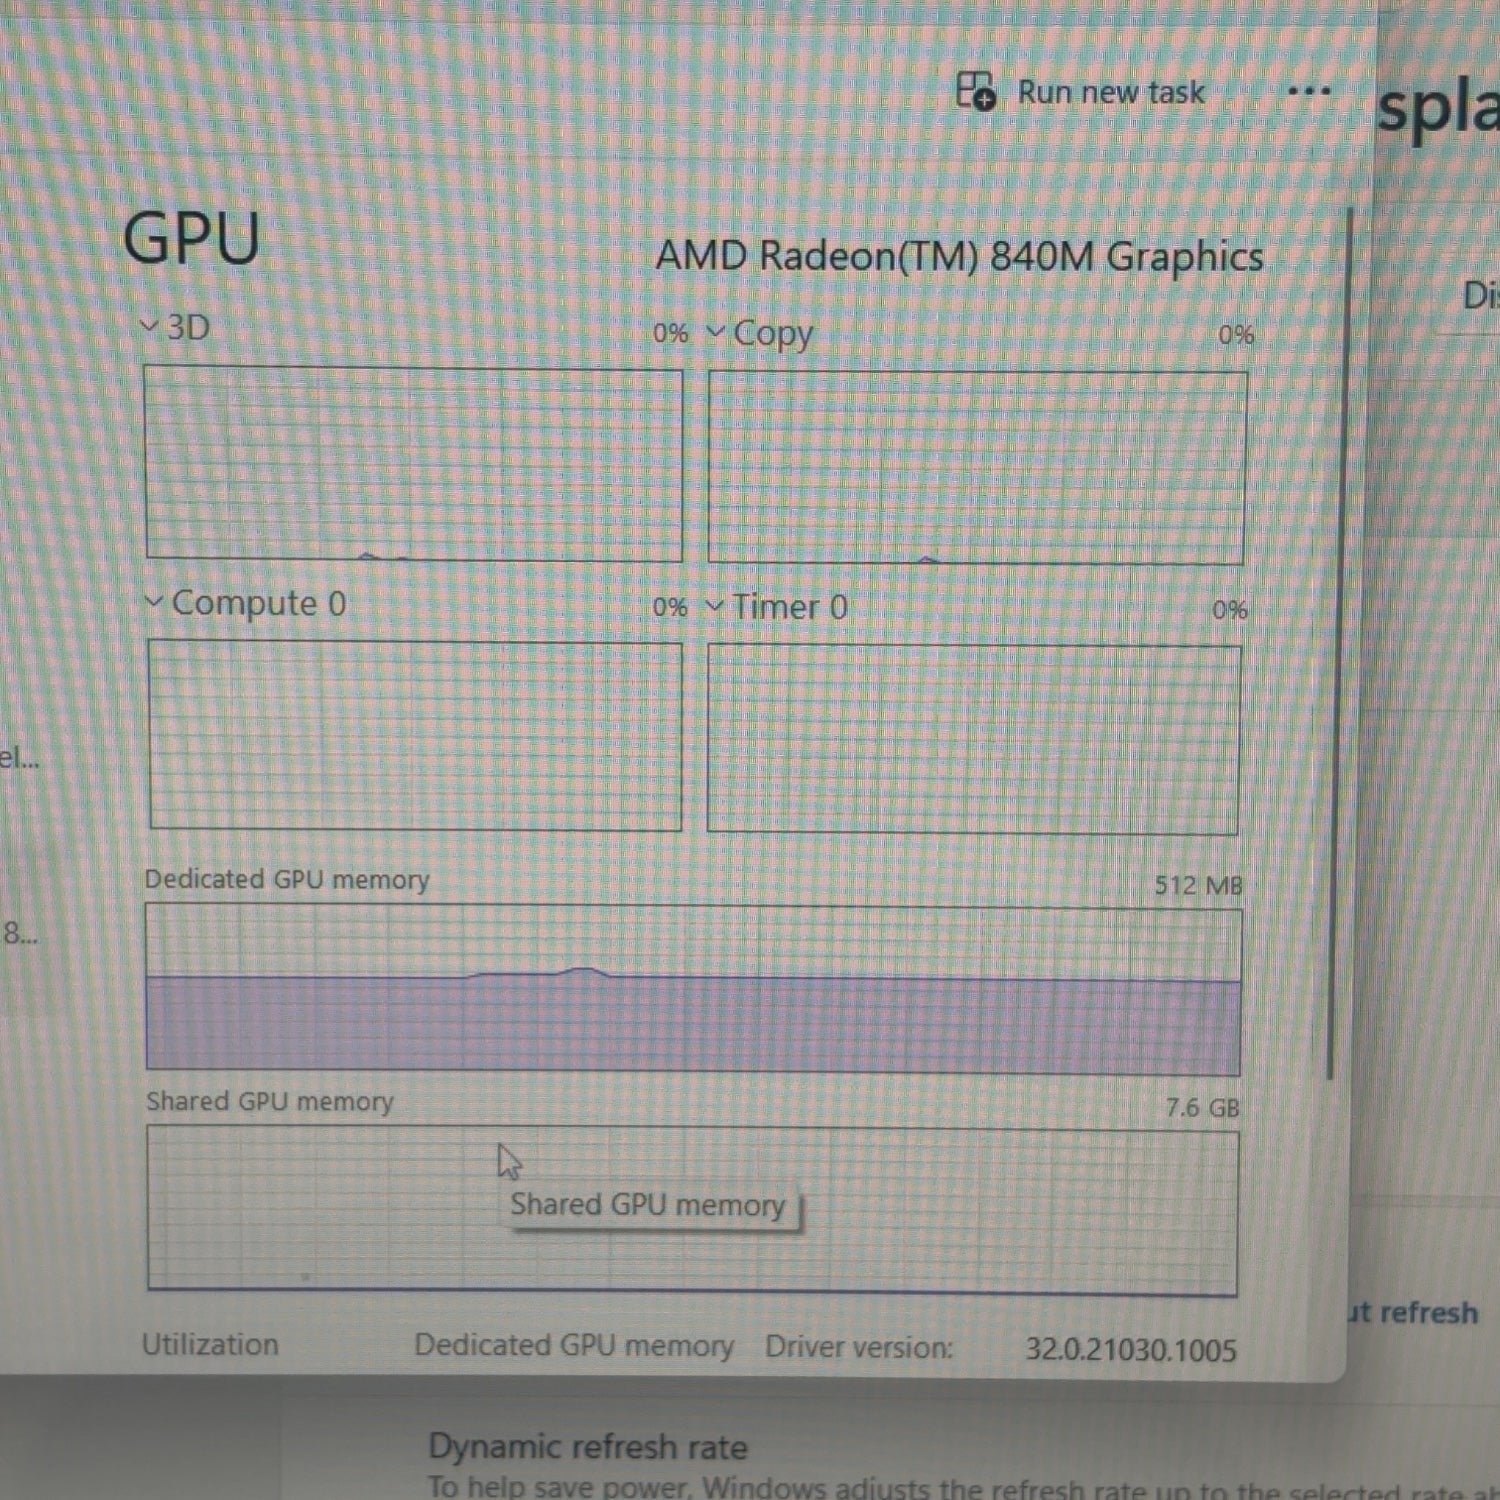This screenshot has height=1500, width=1500.
Task: Click the Utilization stat label
Action: point(210,1344)
